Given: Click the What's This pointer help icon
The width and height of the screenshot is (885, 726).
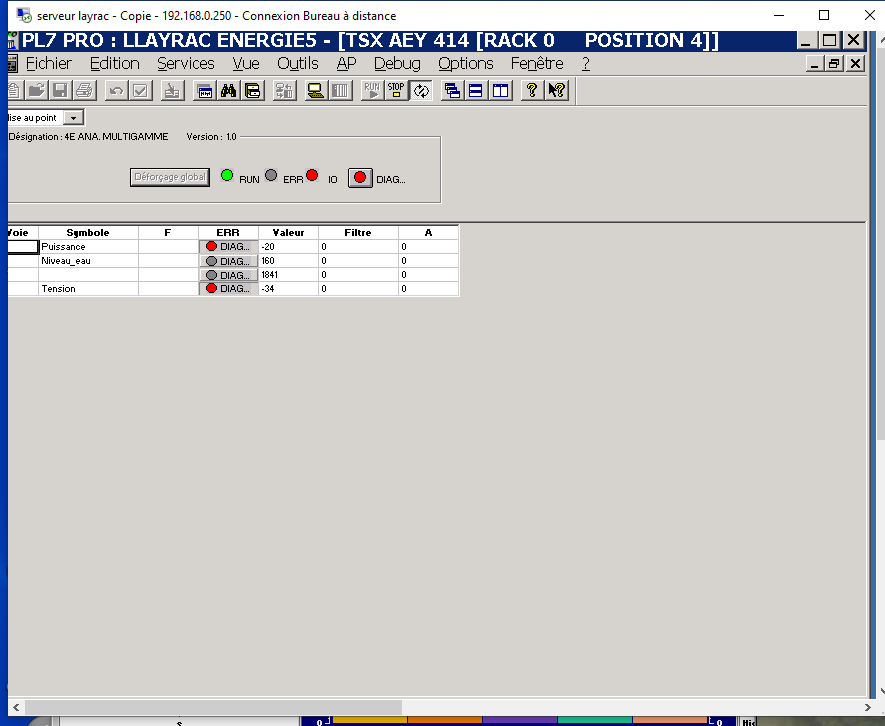Looking at the screenshot, I should (x=556, y=90).
